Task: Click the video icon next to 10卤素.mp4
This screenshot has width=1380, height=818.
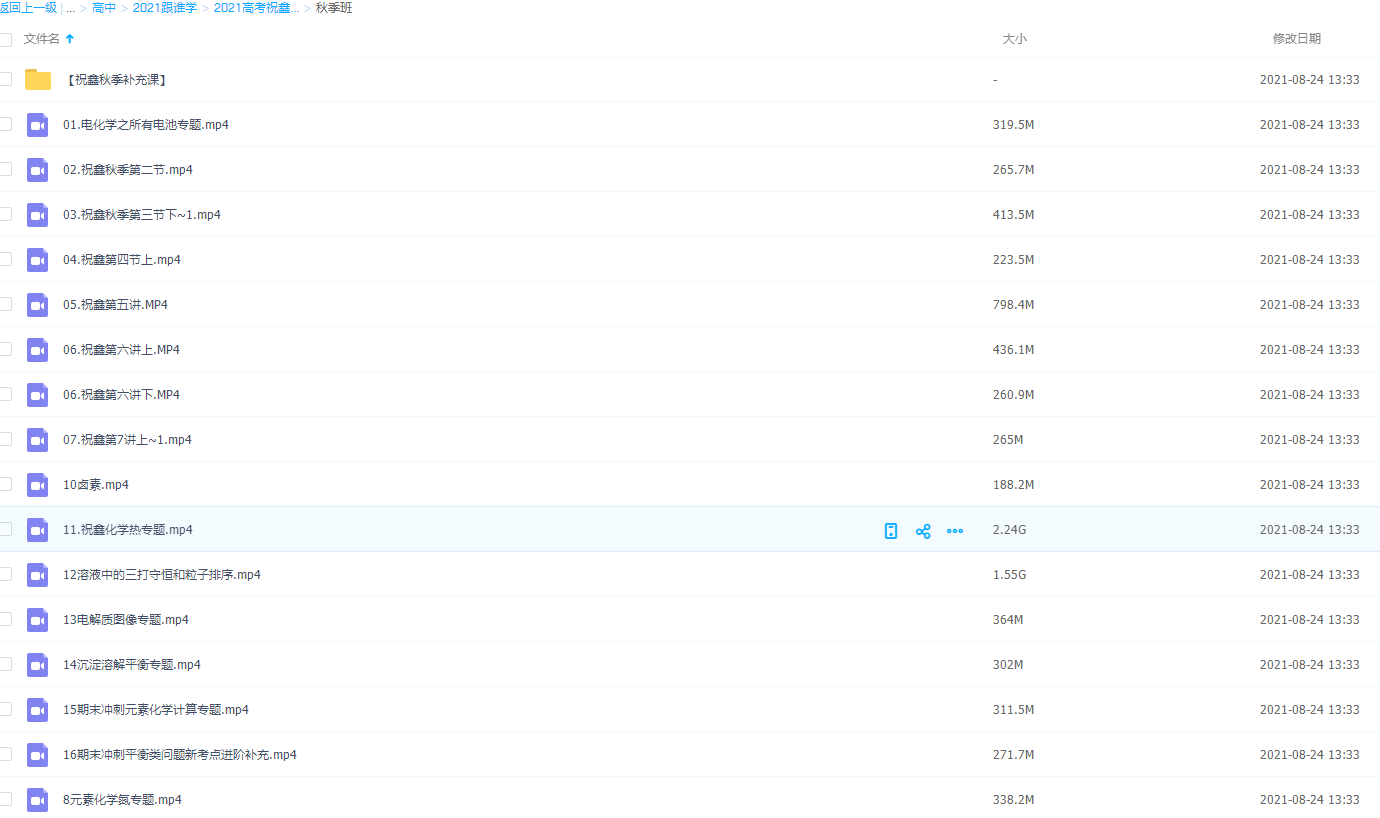Action: (38, 485)
